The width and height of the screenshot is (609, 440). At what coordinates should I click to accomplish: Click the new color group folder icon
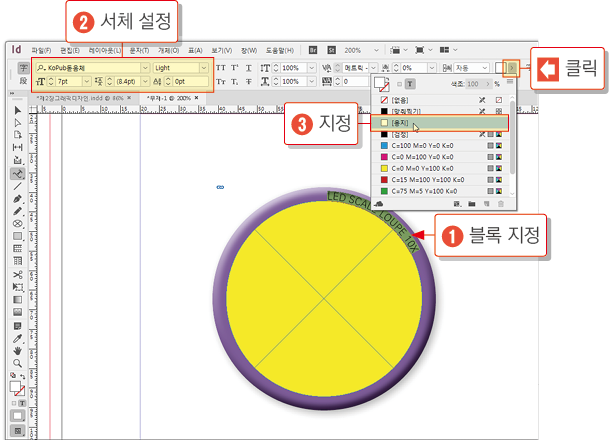point(472,203)
